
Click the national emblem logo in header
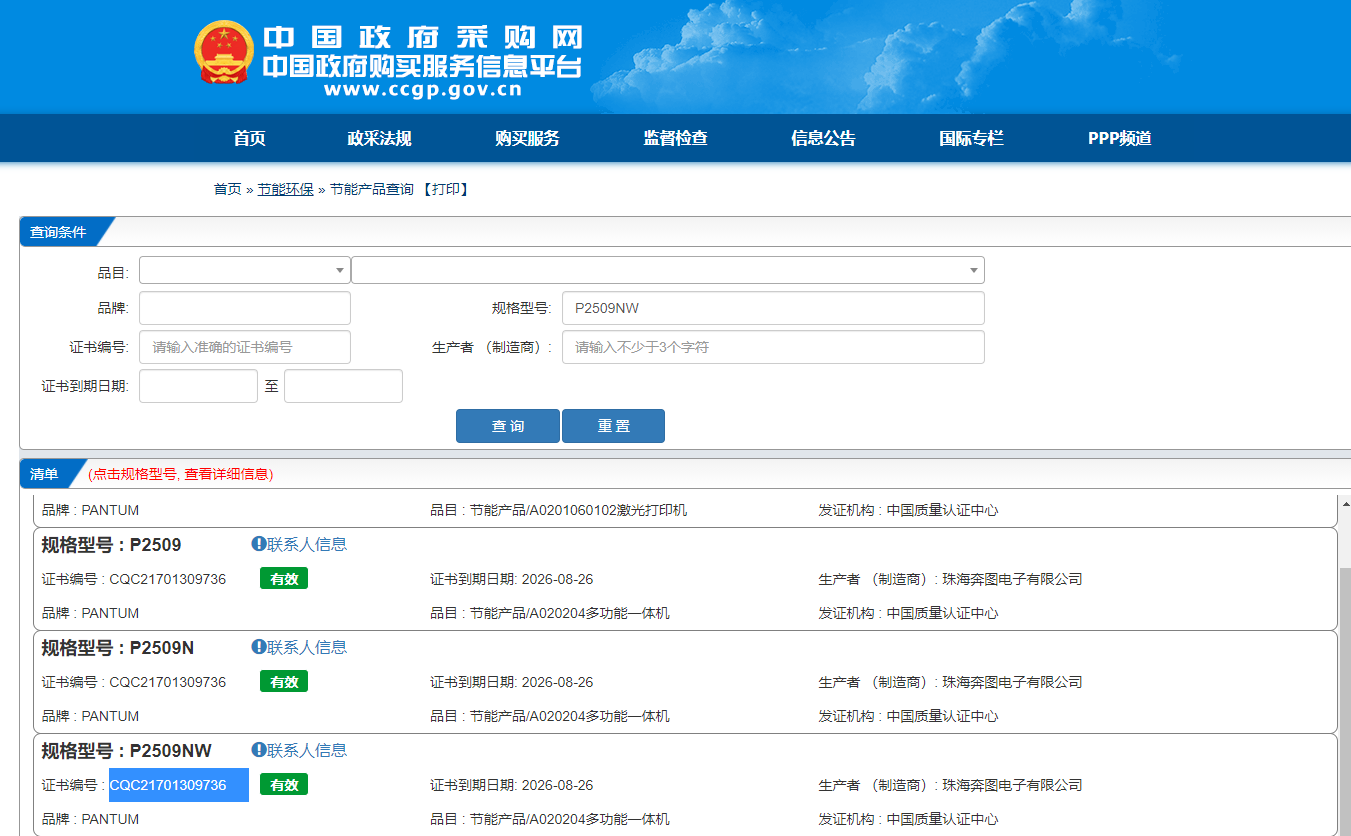[x=225, y=52]
